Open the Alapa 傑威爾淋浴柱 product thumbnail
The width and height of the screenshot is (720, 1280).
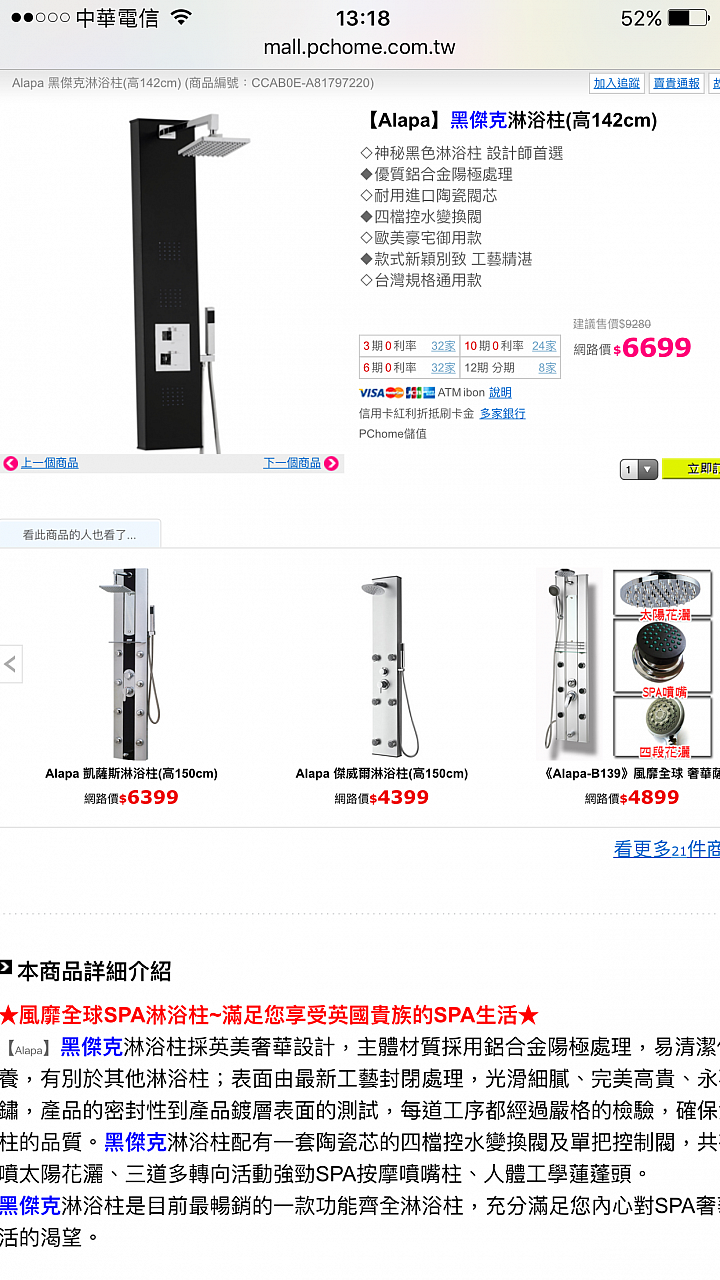point(382,664)
